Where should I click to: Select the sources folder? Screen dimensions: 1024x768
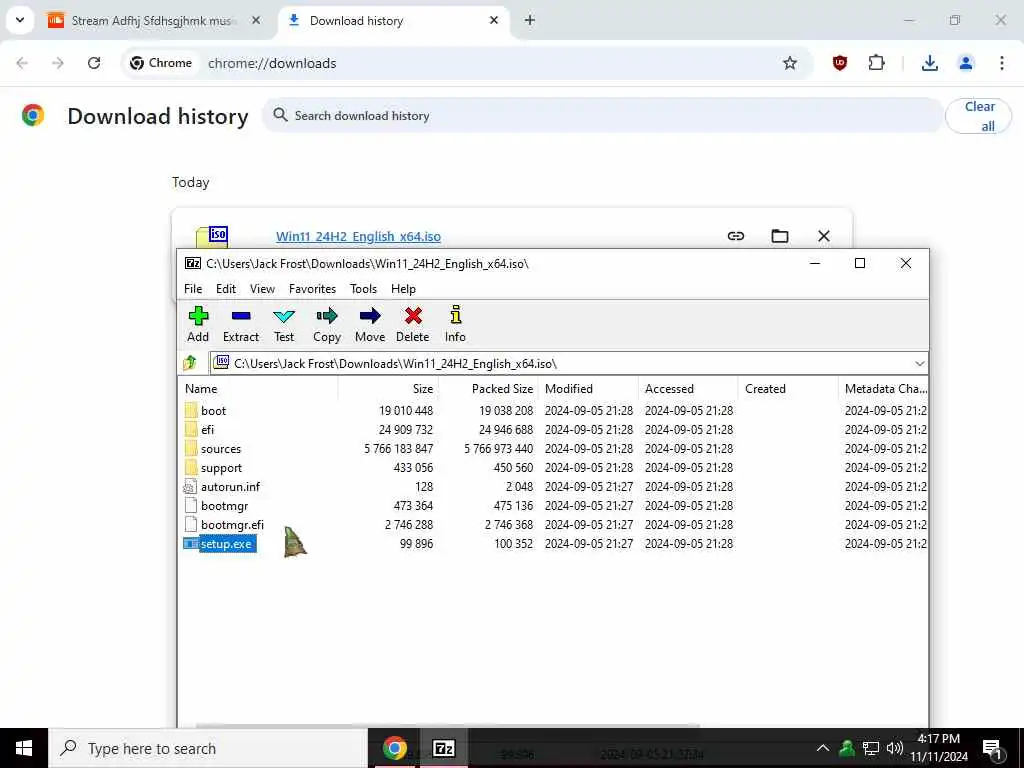point(221,449)
